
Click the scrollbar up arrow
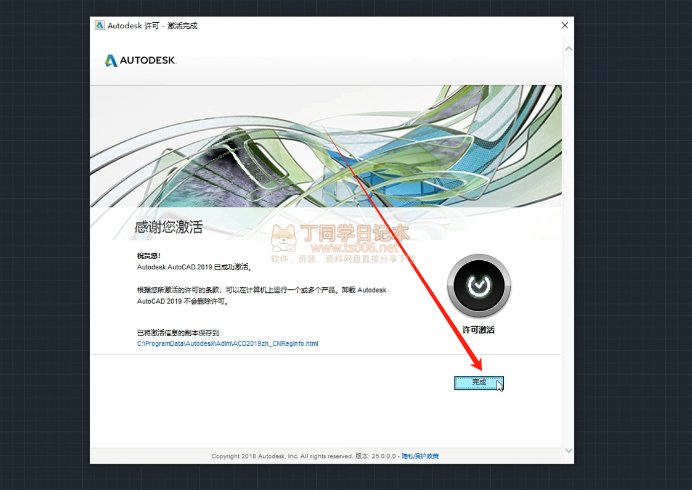(568, 49)
